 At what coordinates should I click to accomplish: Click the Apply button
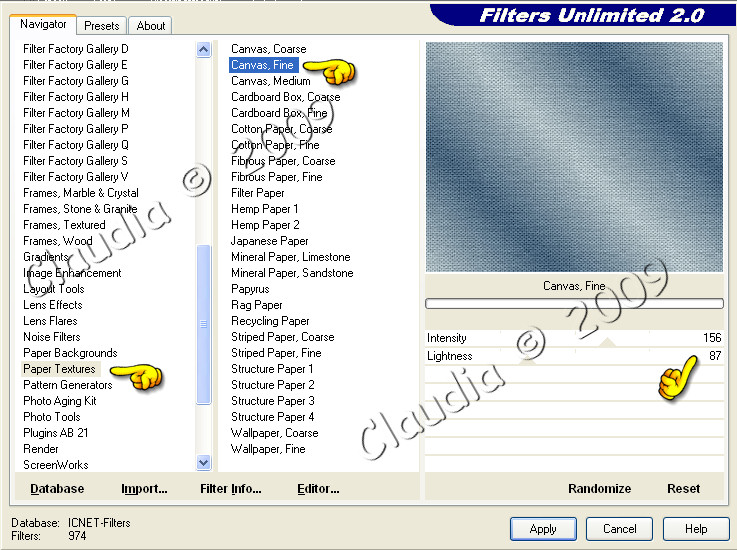point(543,529)
